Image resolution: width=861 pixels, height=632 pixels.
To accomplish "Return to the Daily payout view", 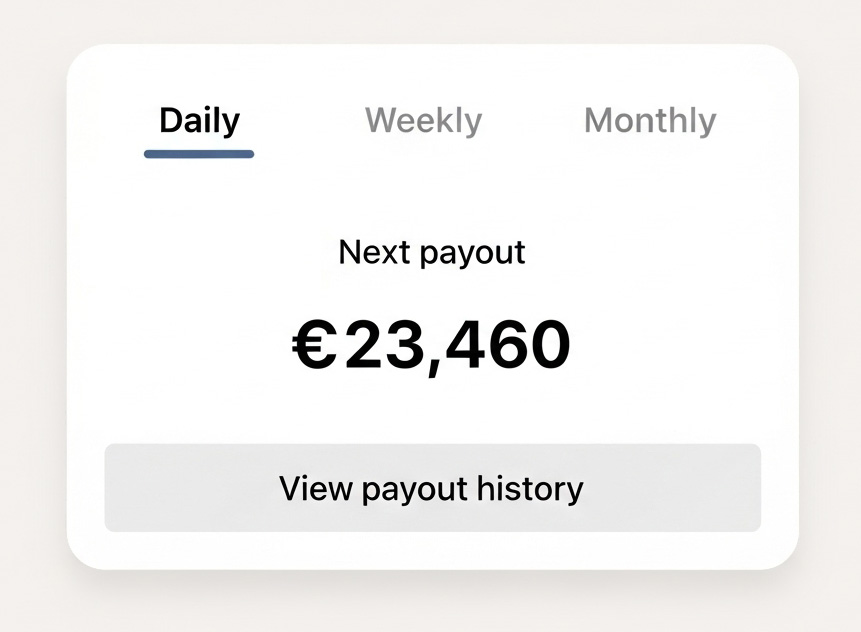I will point(198,120).
